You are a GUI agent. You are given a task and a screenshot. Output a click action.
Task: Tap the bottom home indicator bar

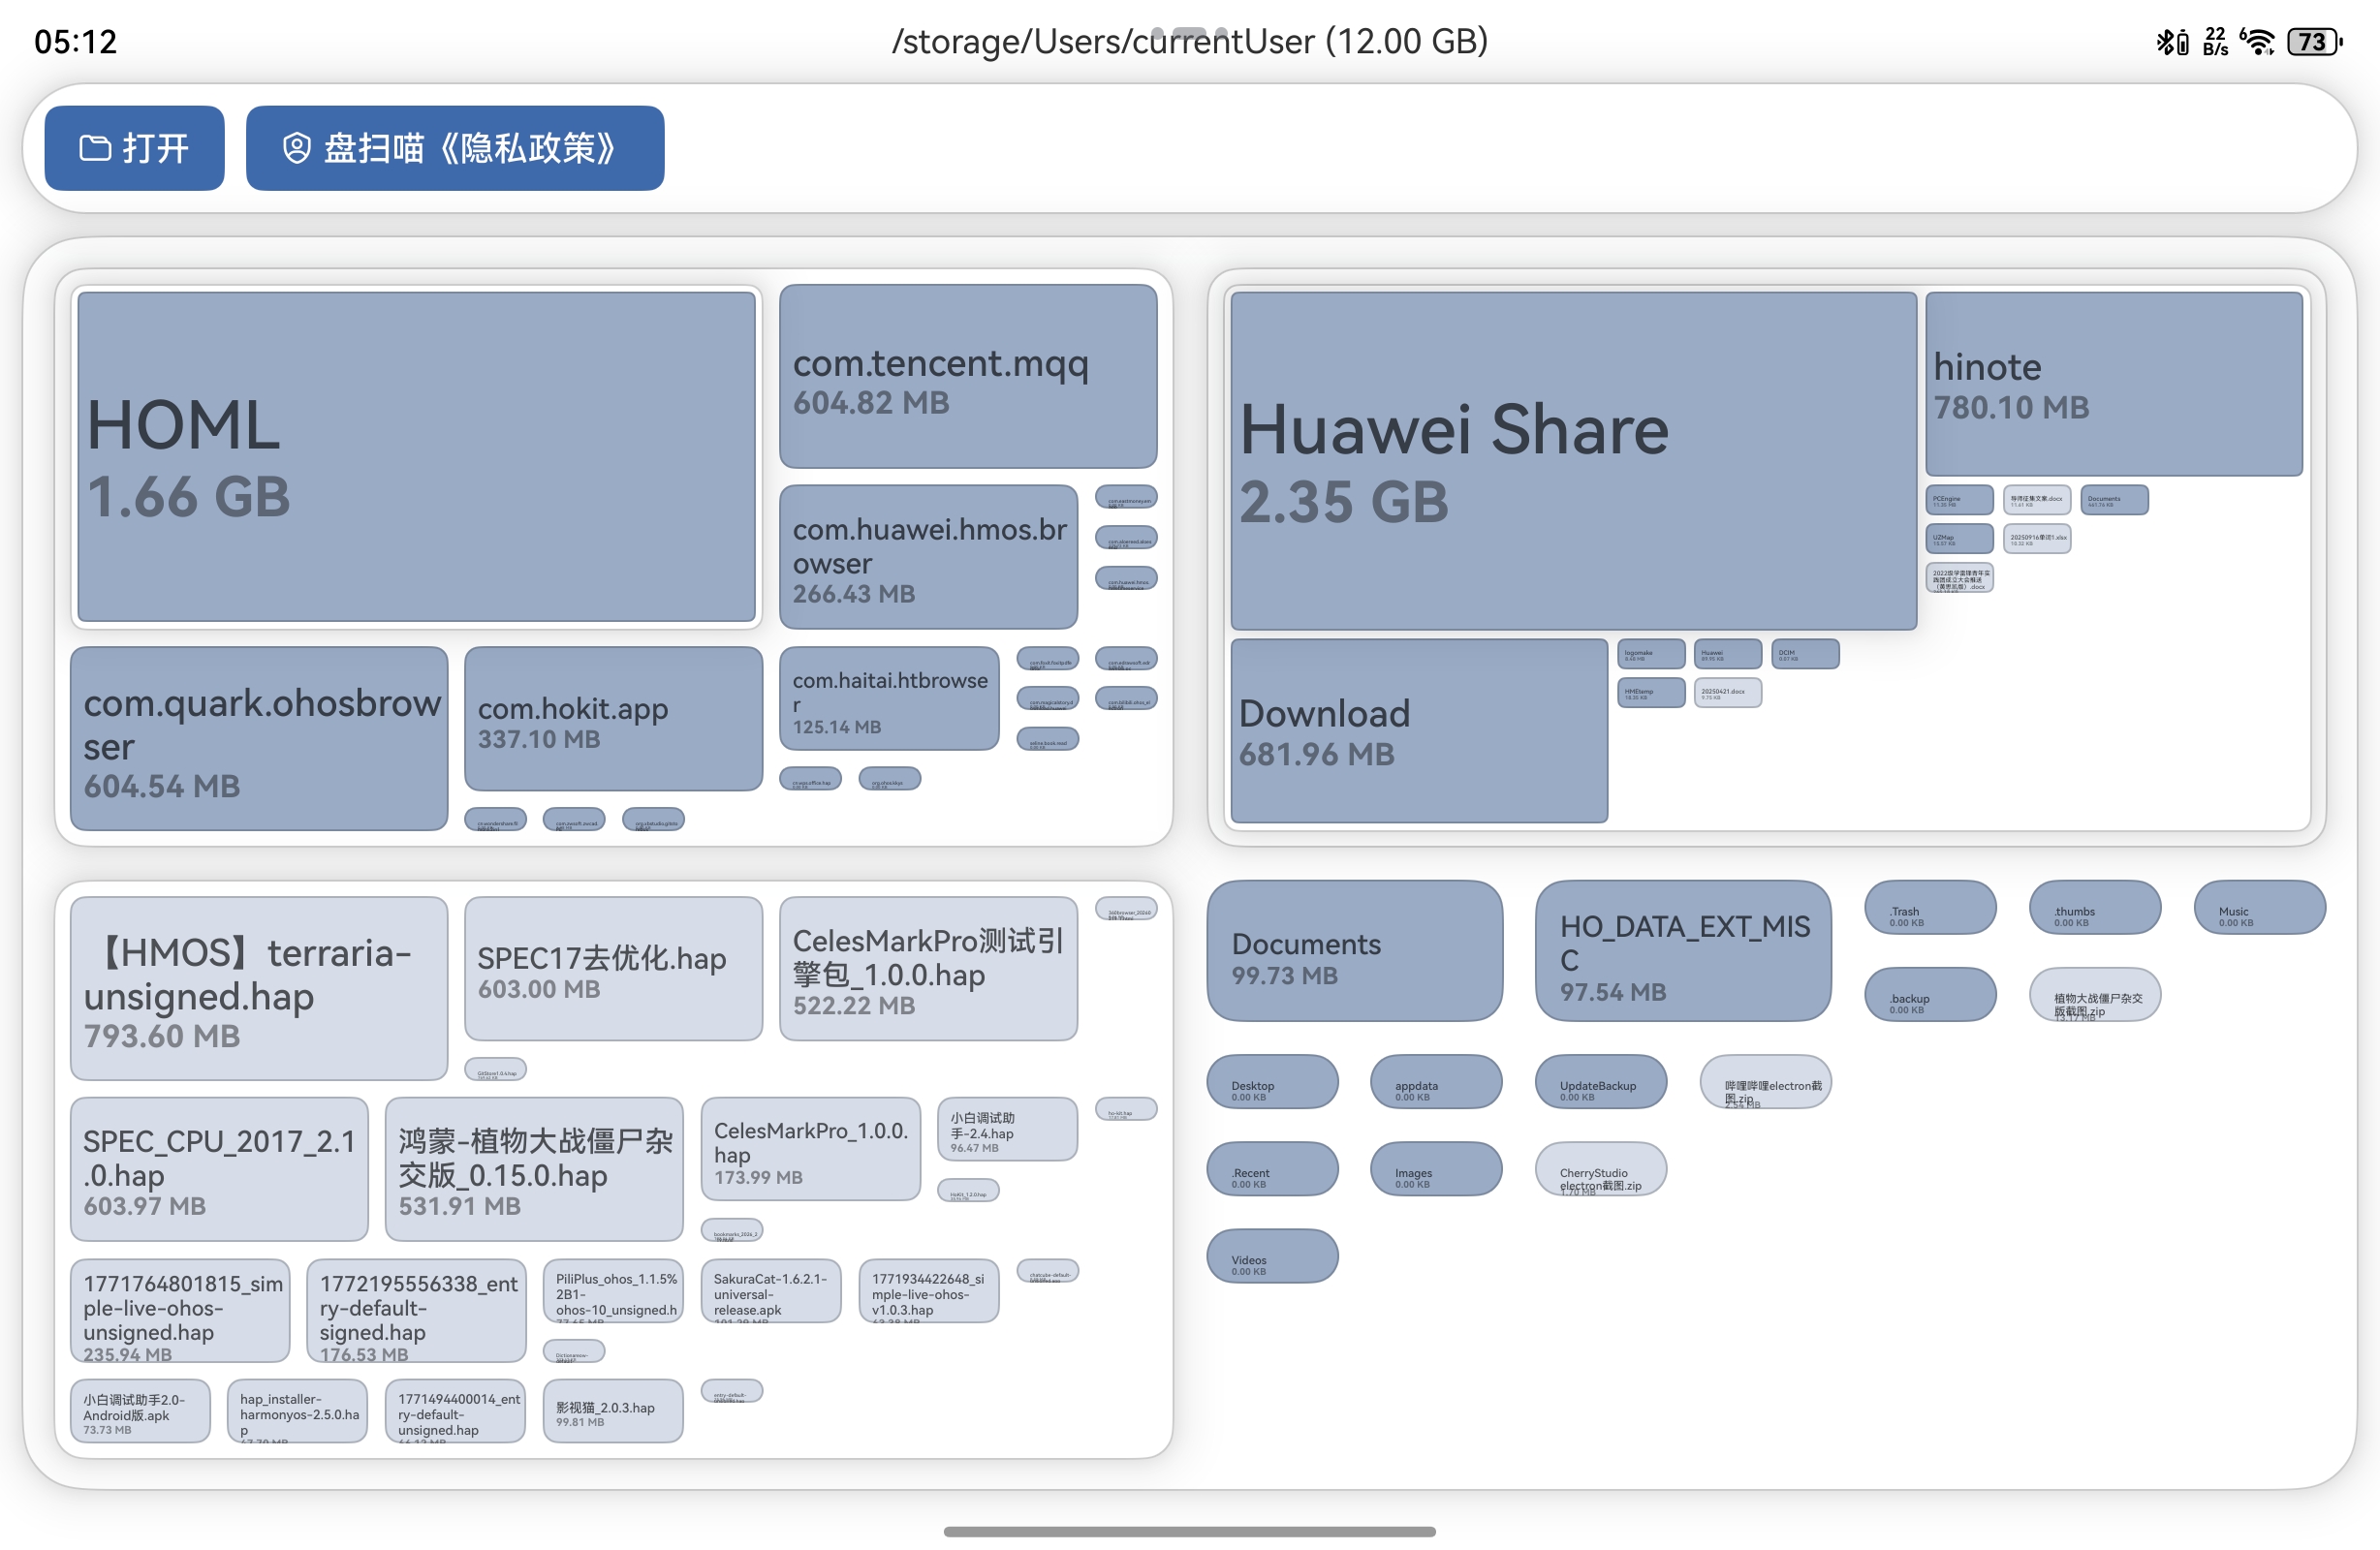tap(1189, 1532)
